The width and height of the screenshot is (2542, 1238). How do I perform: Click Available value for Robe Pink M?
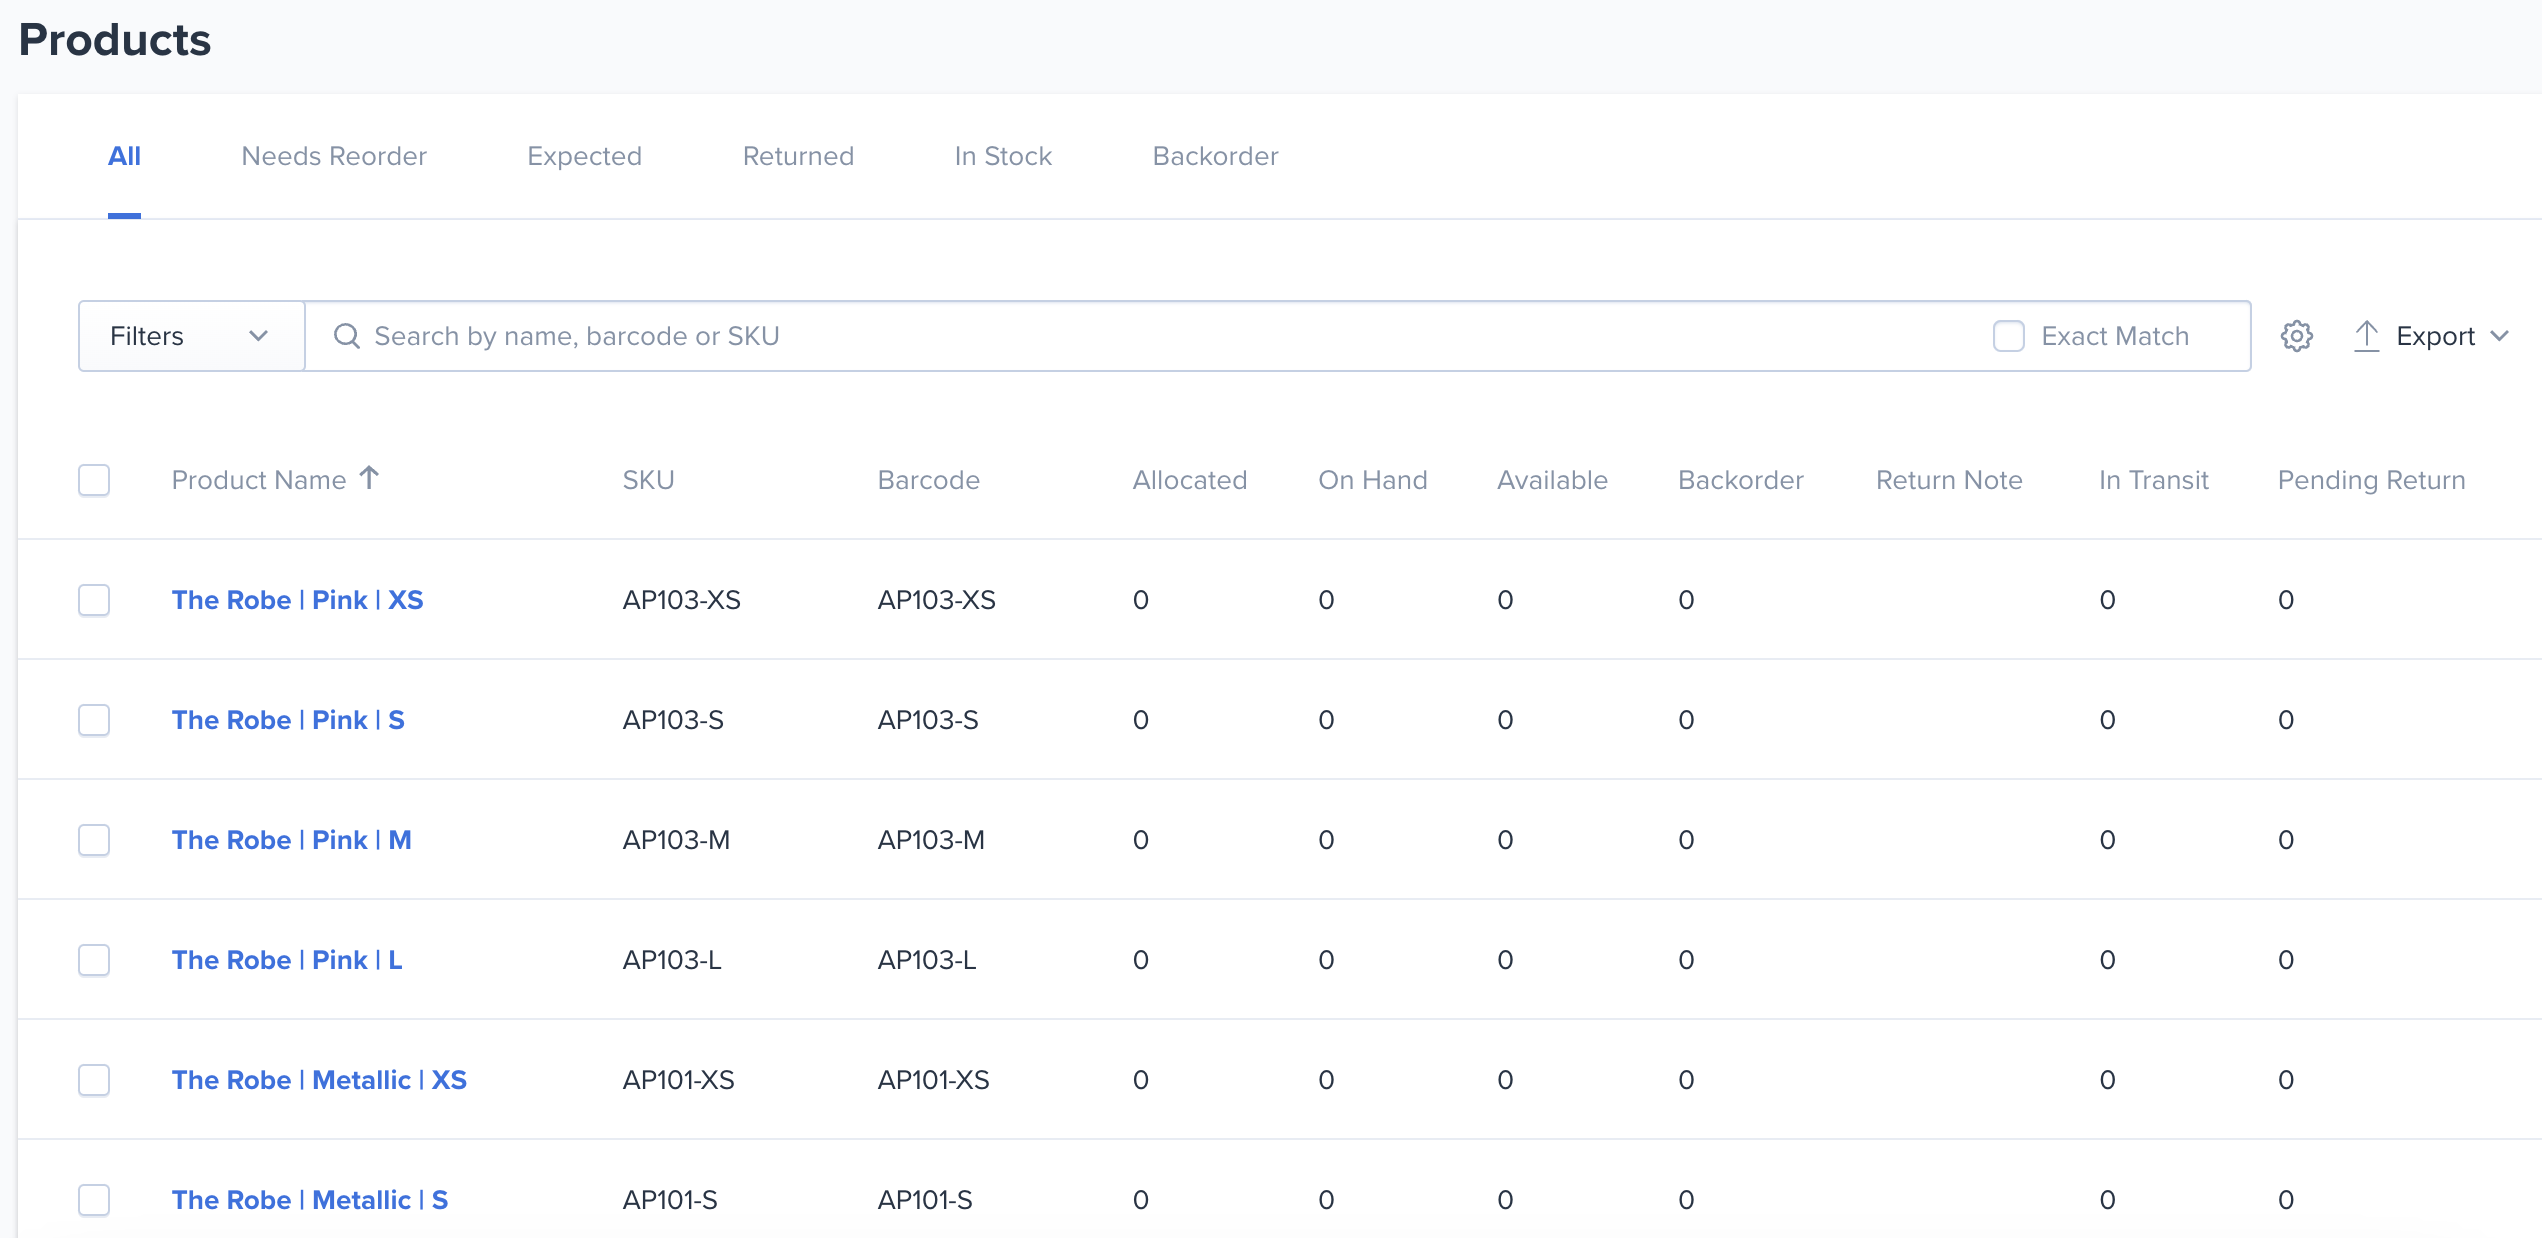(x=1505, y=840)
